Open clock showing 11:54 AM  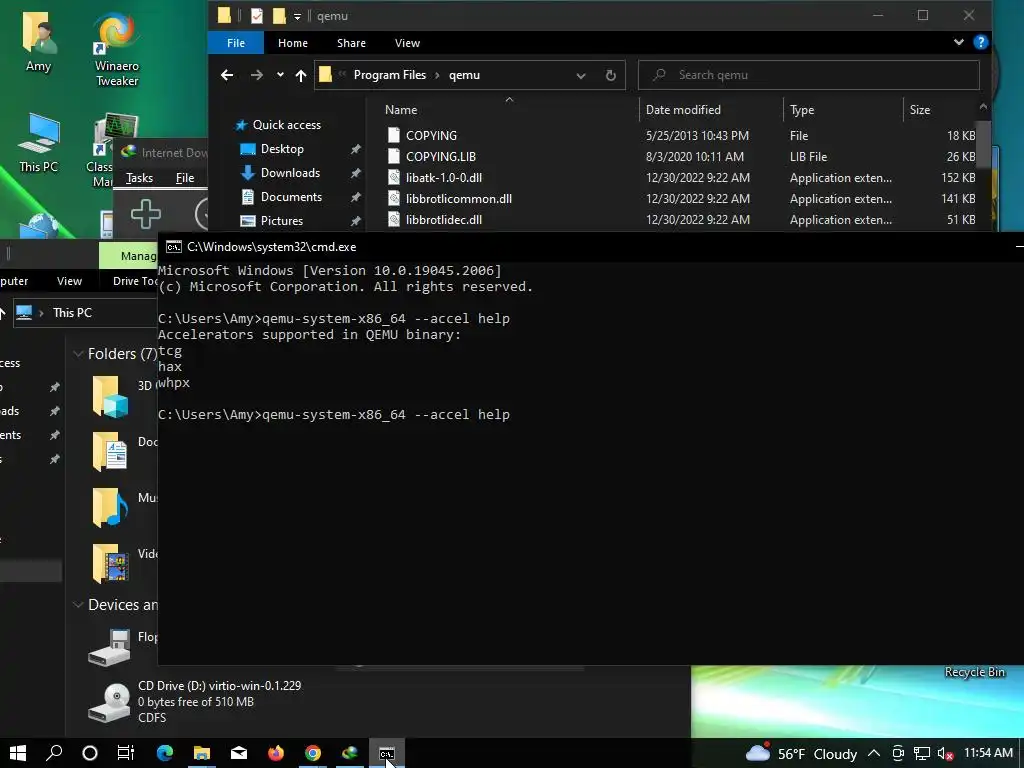point(988,753)
